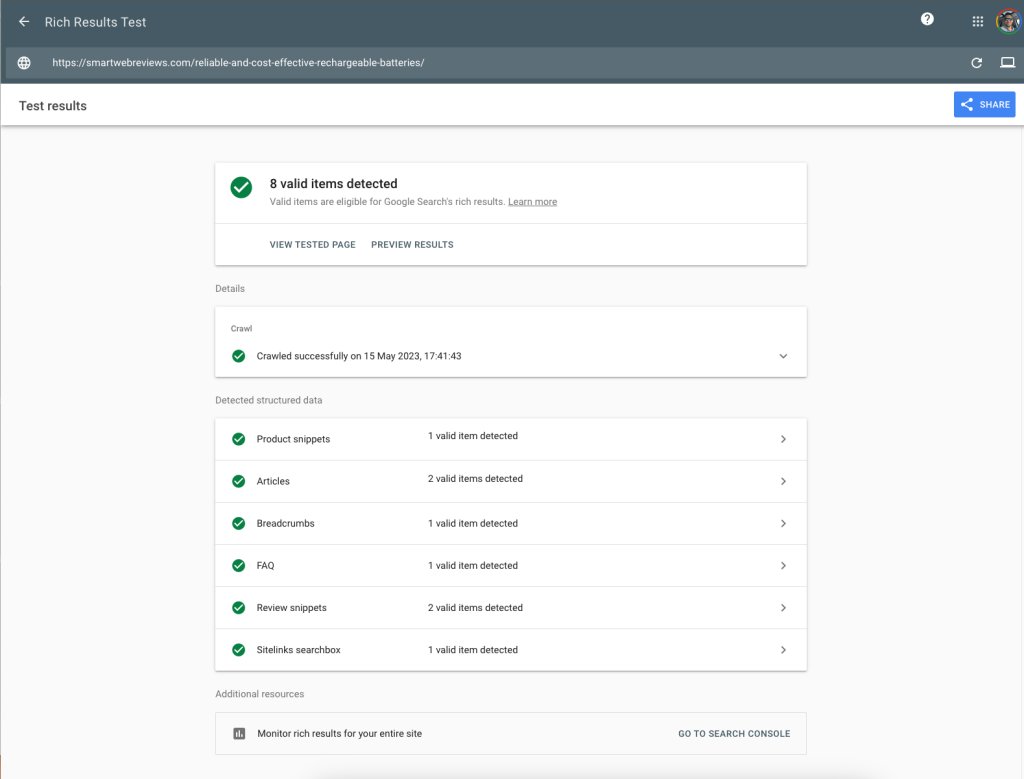Click the globe icon beside URL
1024x779 pixels.
click(24, 63)
